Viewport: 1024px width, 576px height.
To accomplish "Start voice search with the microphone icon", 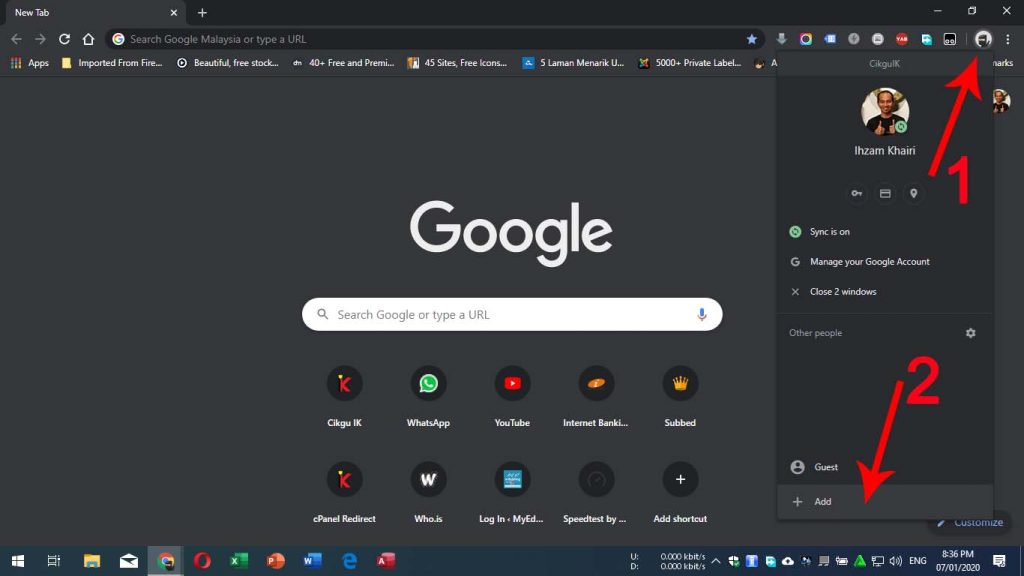I will (701, 315).
